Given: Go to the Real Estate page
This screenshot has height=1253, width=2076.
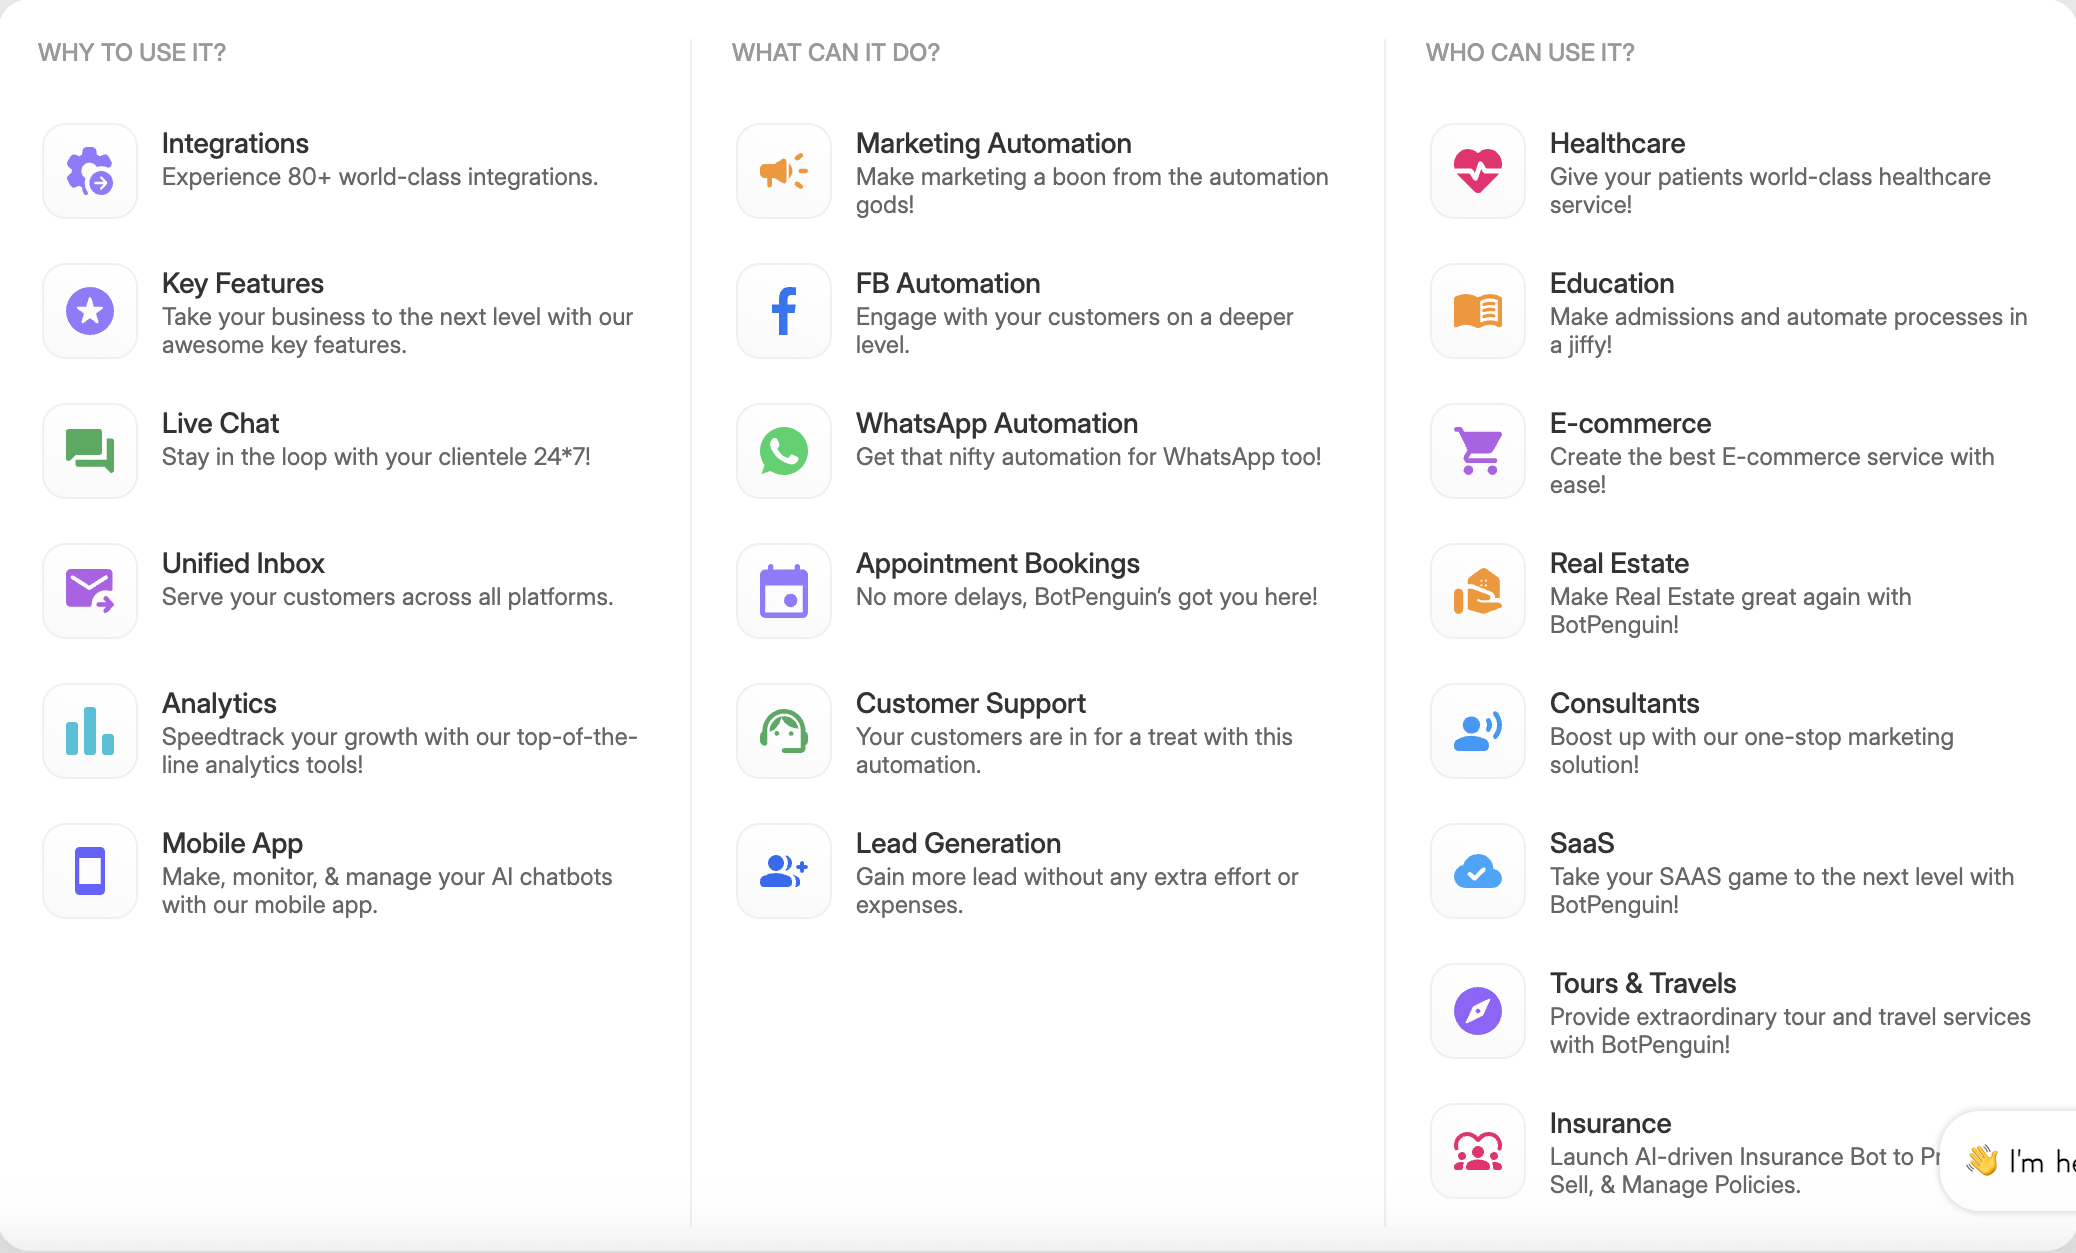Looking at the screenshot, I should point(1619,563).
